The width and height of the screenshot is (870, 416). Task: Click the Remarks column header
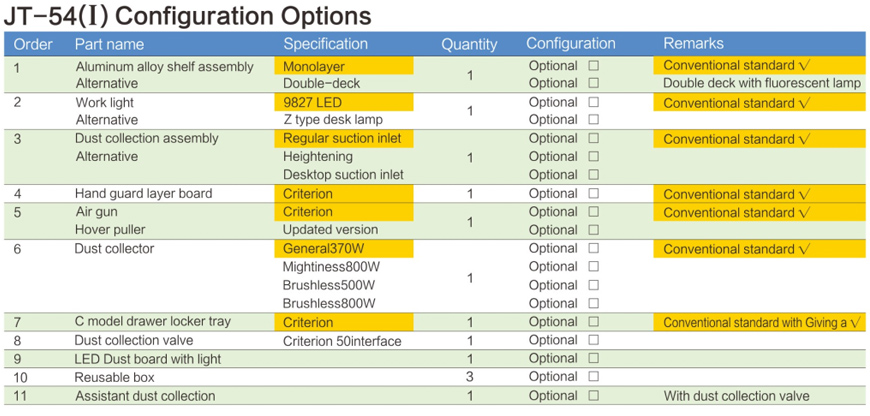click(x=693, y=44)
